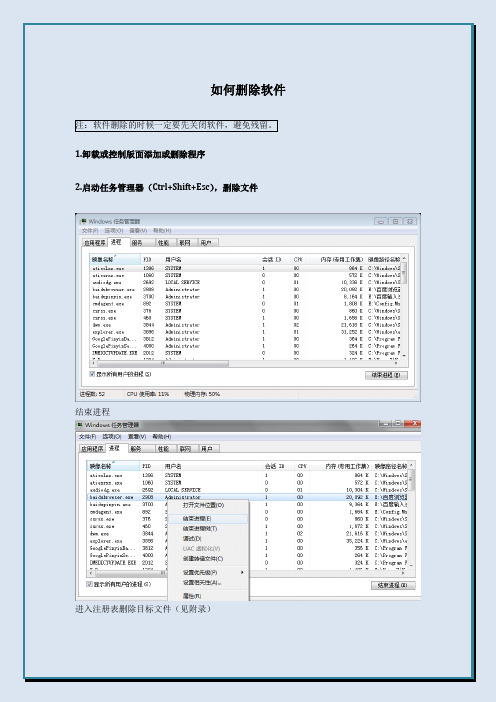This screenshot has width=496, height=702.
Task: Choose 打开文件位置(O) in the context menu
Action: tap(203, 505)
